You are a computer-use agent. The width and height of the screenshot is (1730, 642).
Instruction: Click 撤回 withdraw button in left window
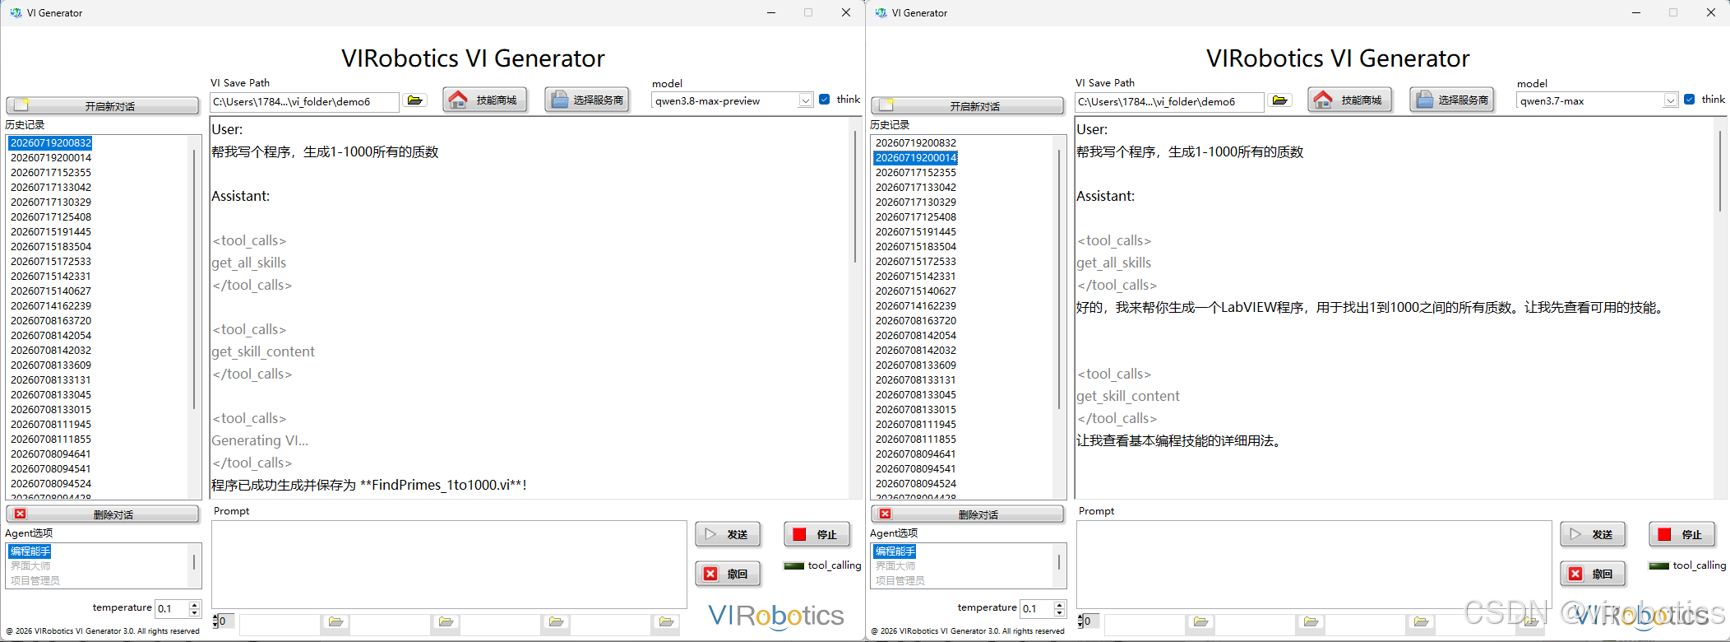pos(728,574)
